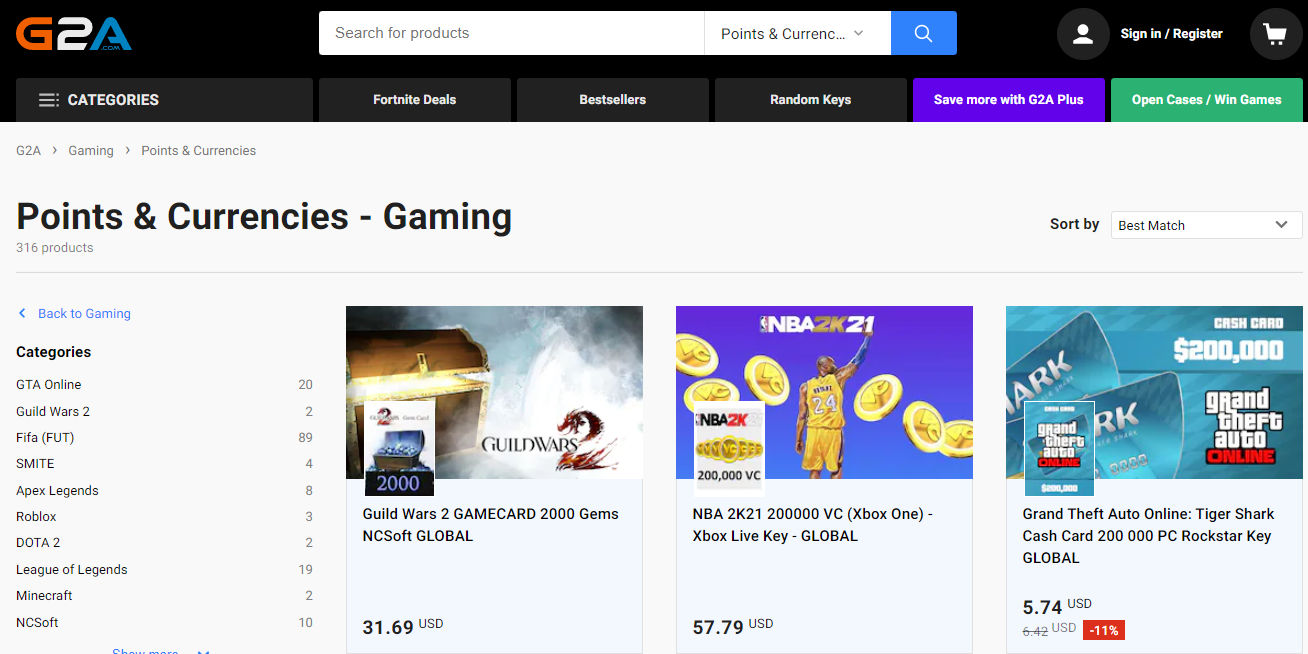
Task: Open Guild Wars 2 GAMECARD 2000 Gems title
Action: (x=490, y=525)
